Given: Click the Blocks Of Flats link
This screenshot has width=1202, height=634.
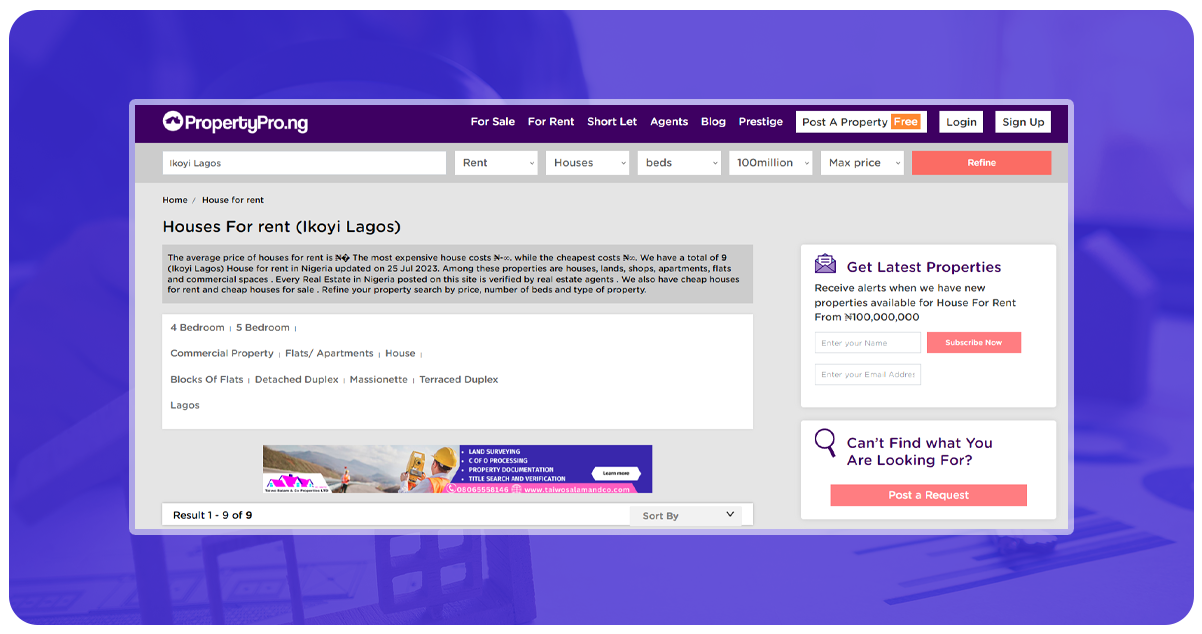Looking at the screenshot, I should (x=207, y=380).
